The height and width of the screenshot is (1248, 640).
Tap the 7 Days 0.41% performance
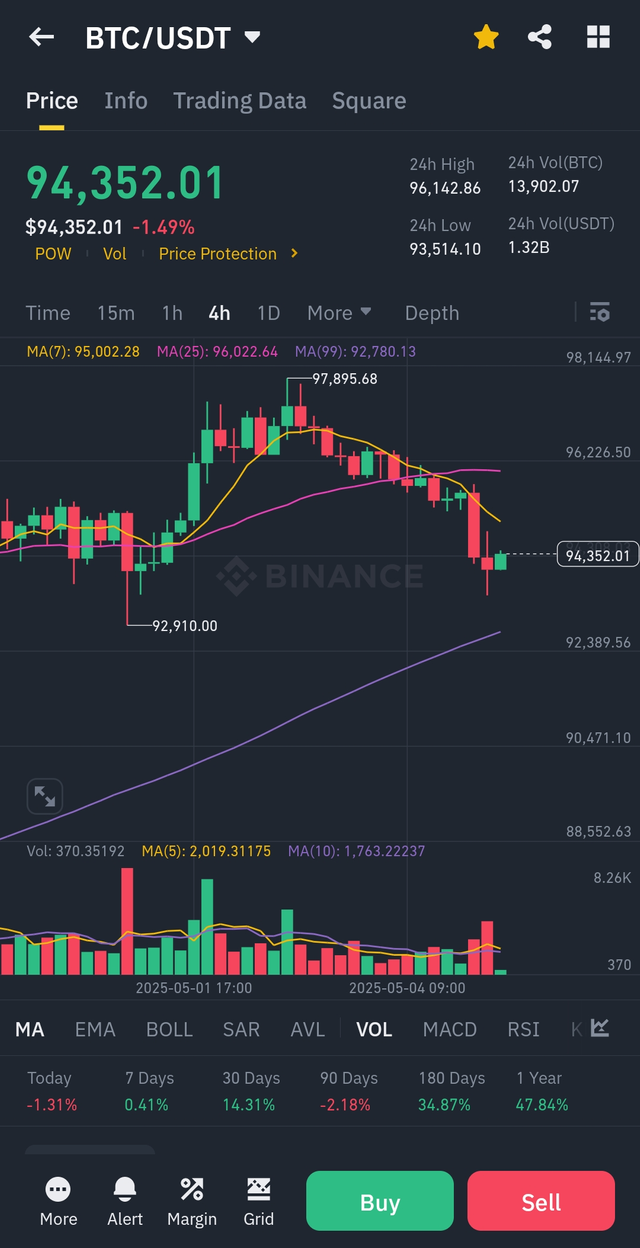tap(149, 1091)
